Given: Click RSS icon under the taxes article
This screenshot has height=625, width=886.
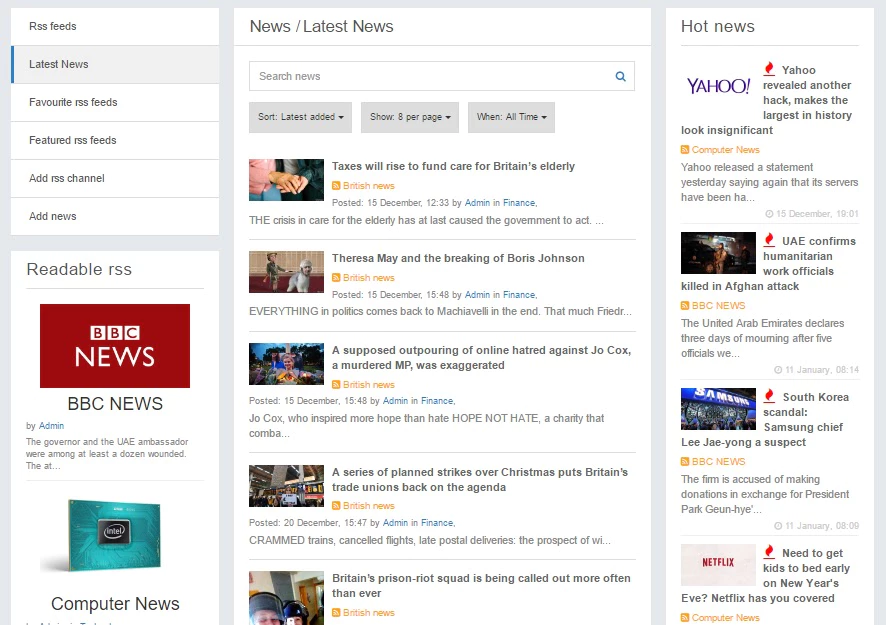Looking at the screenshot, I should 337,186.
